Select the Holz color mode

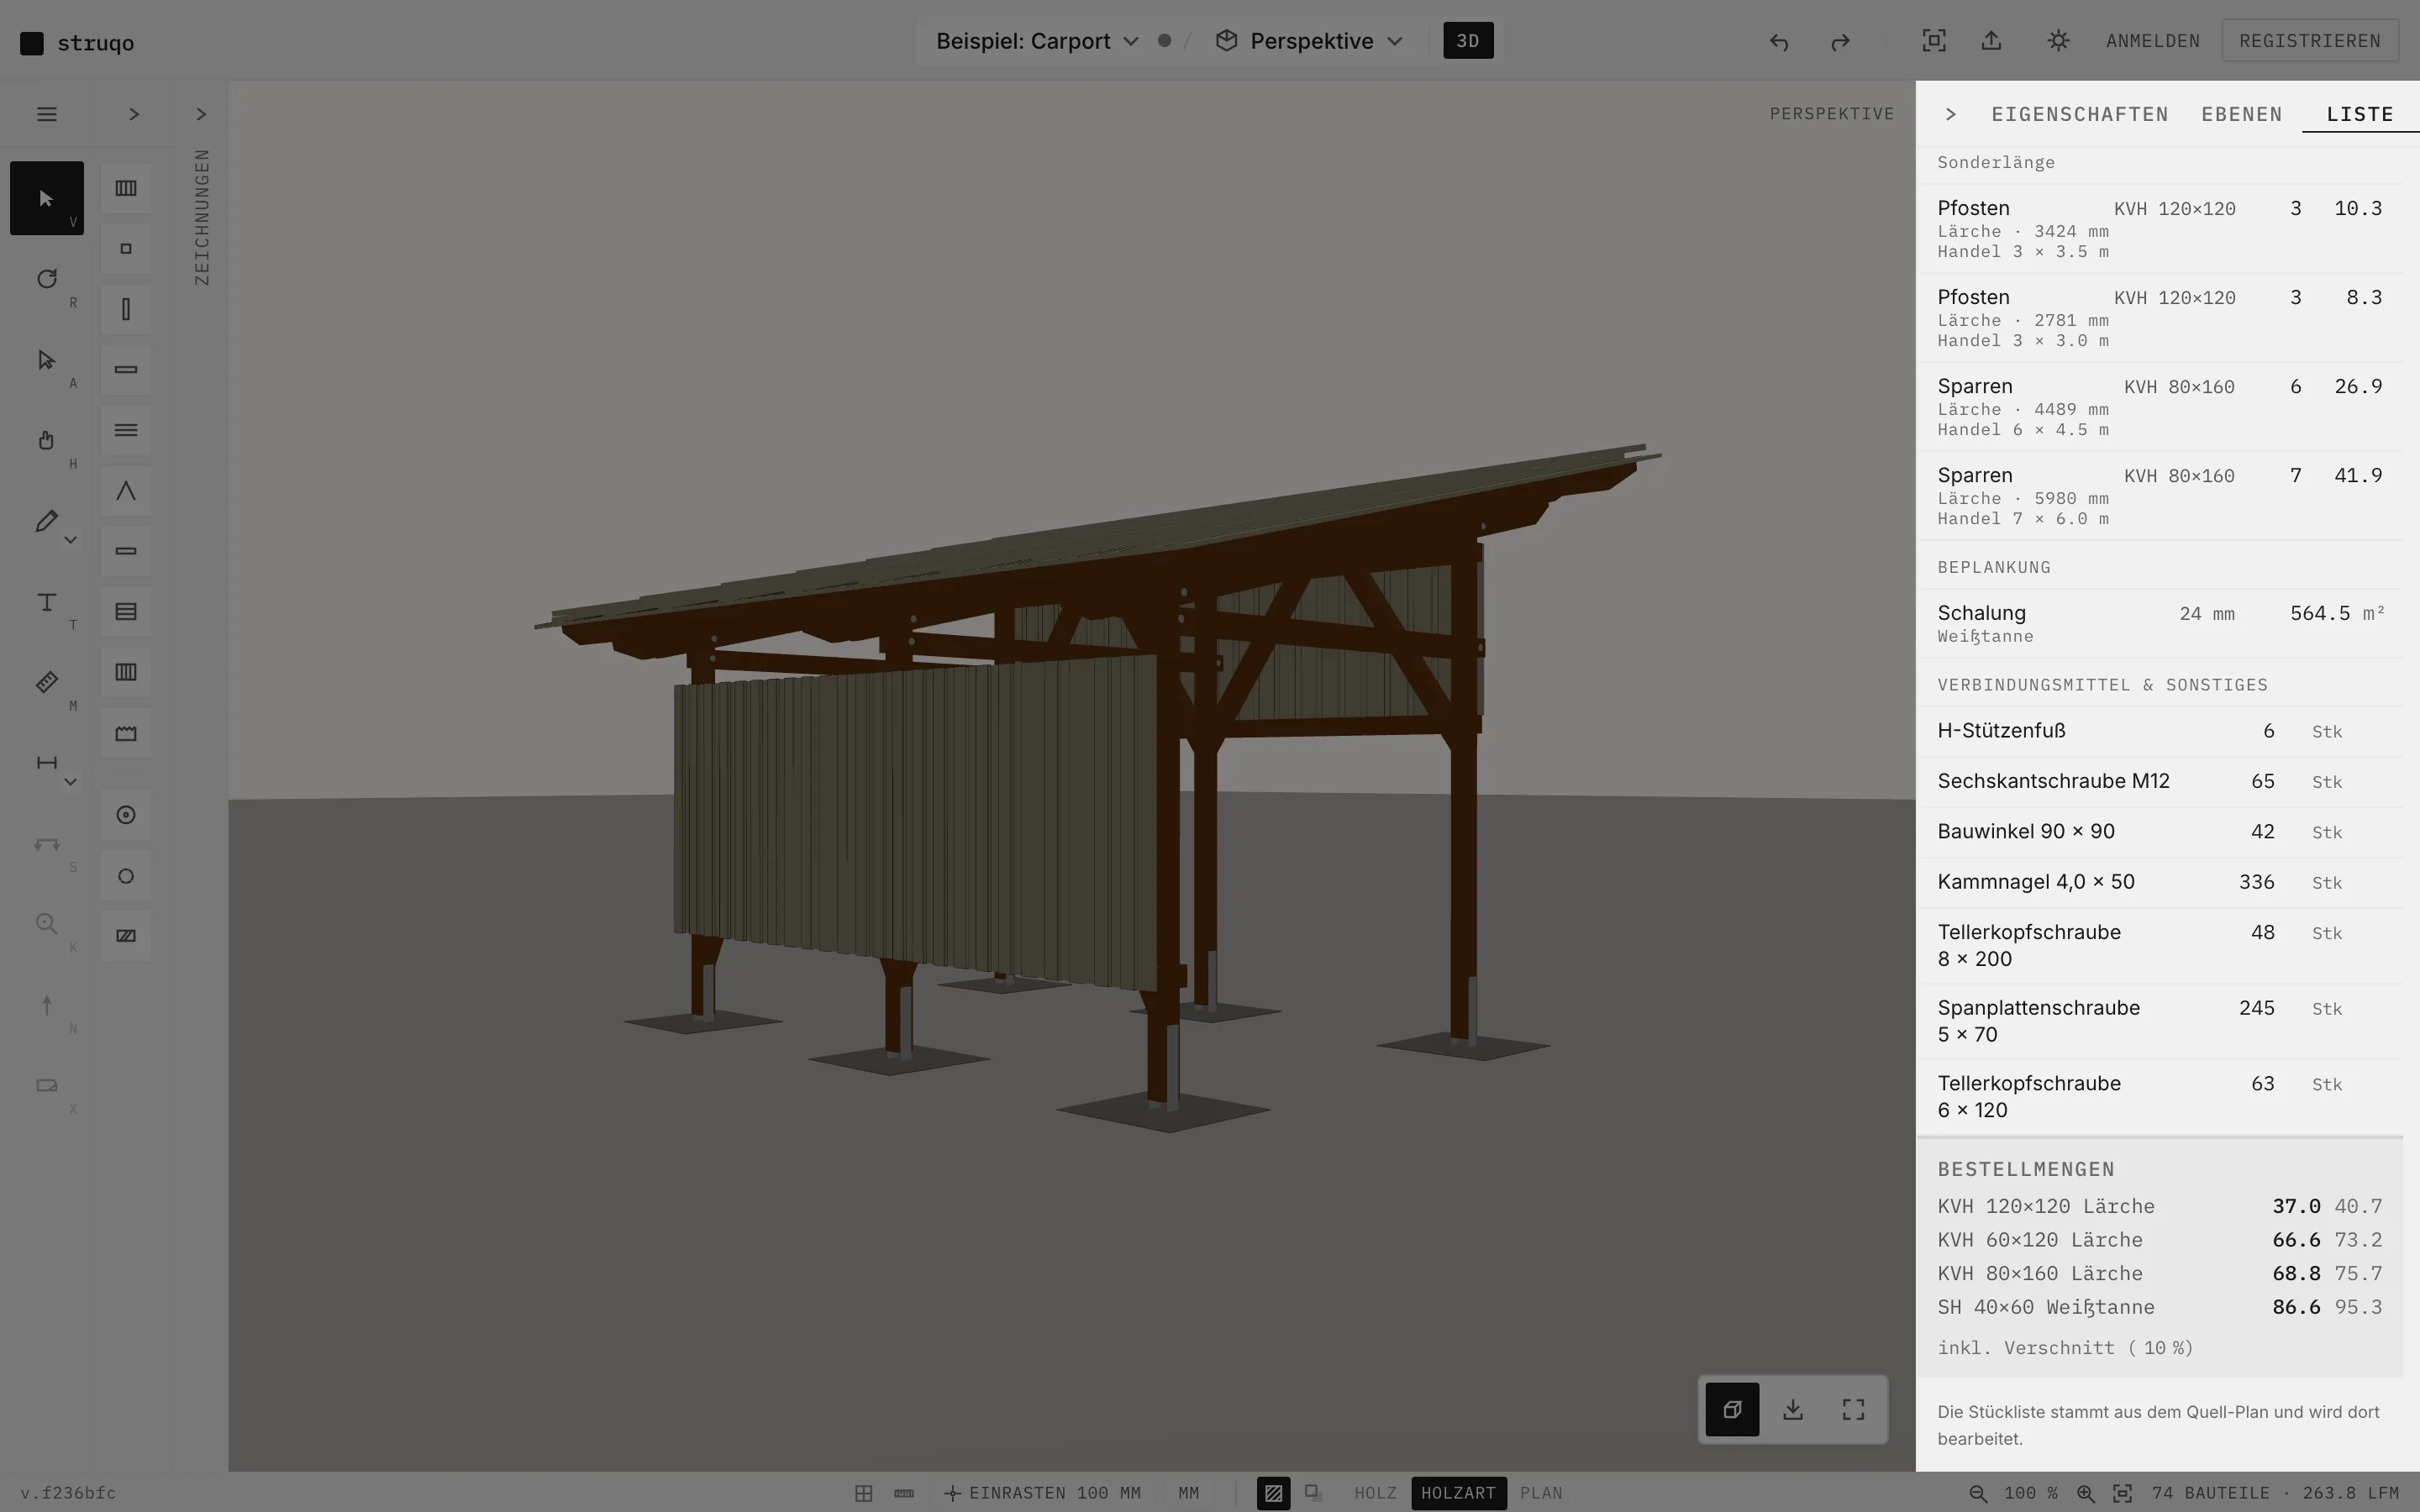point(1375,1493)
